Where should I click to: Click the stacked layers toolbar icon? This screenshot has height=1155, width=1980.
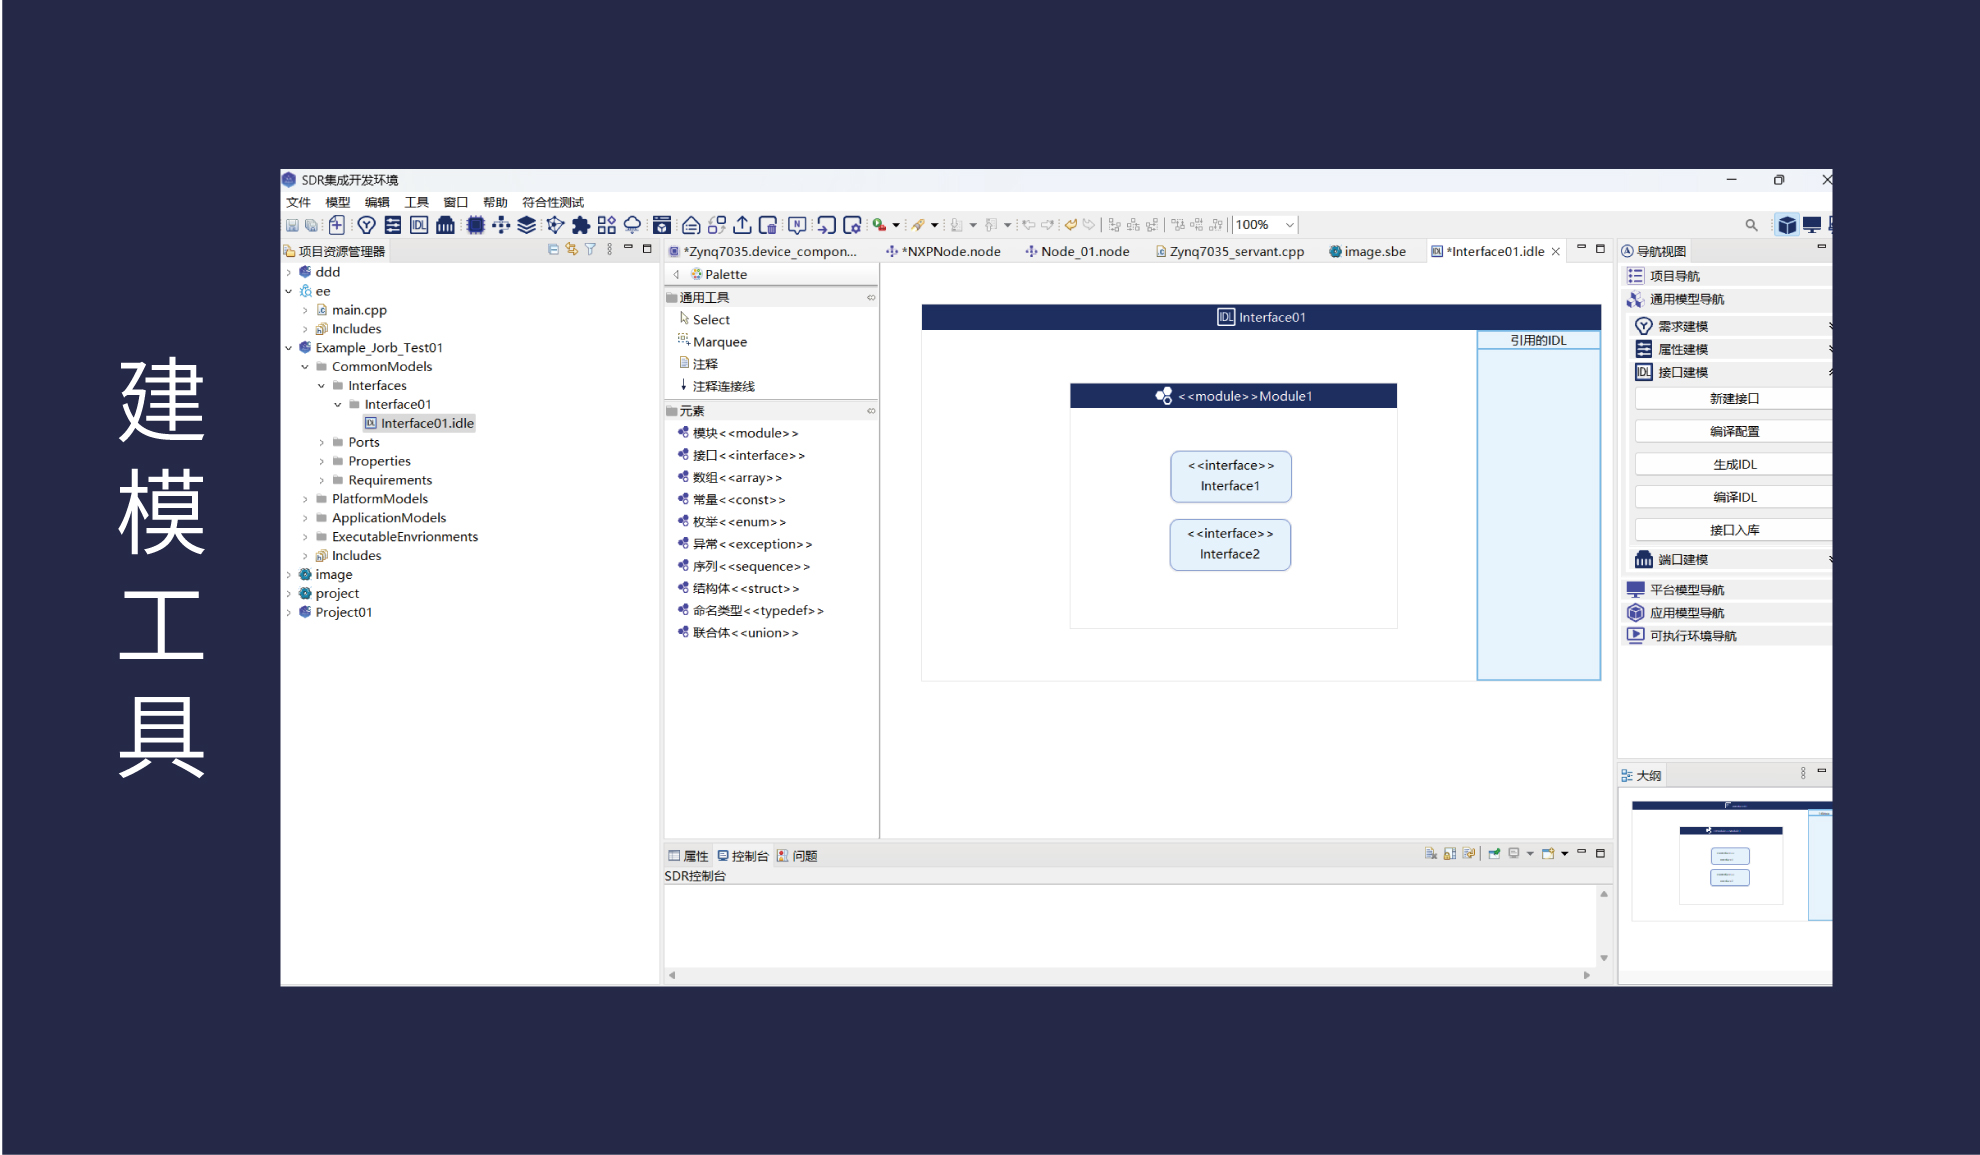[527, 225]
